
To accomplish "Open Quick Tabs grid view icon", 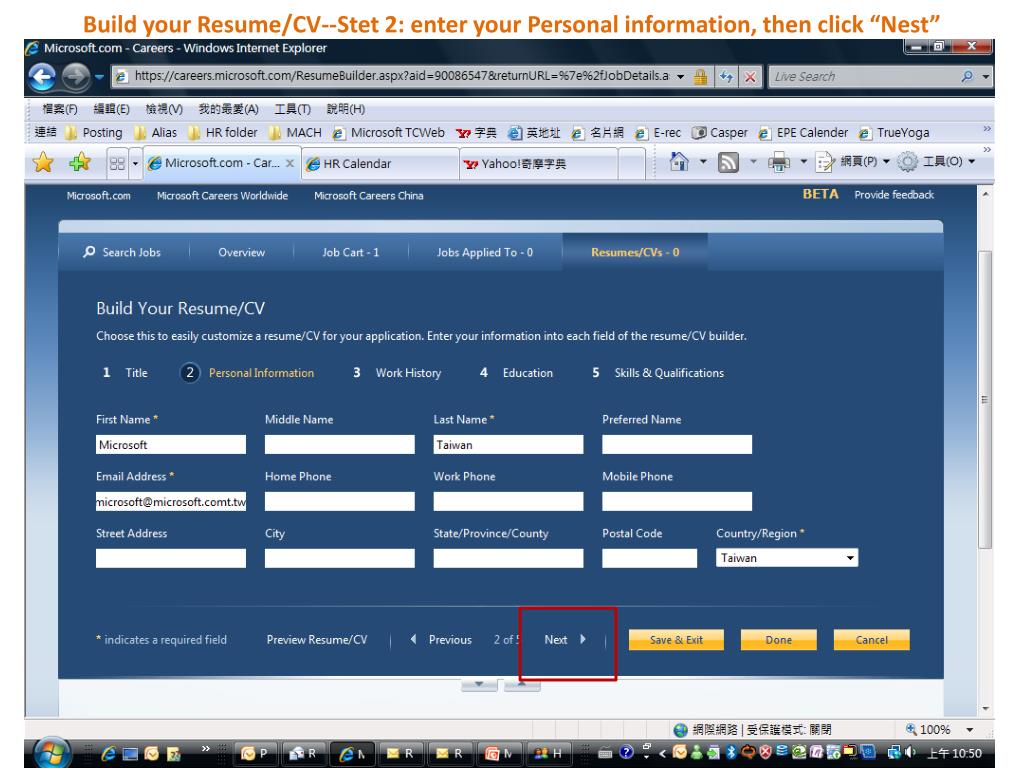I will (x=117, y=163).
